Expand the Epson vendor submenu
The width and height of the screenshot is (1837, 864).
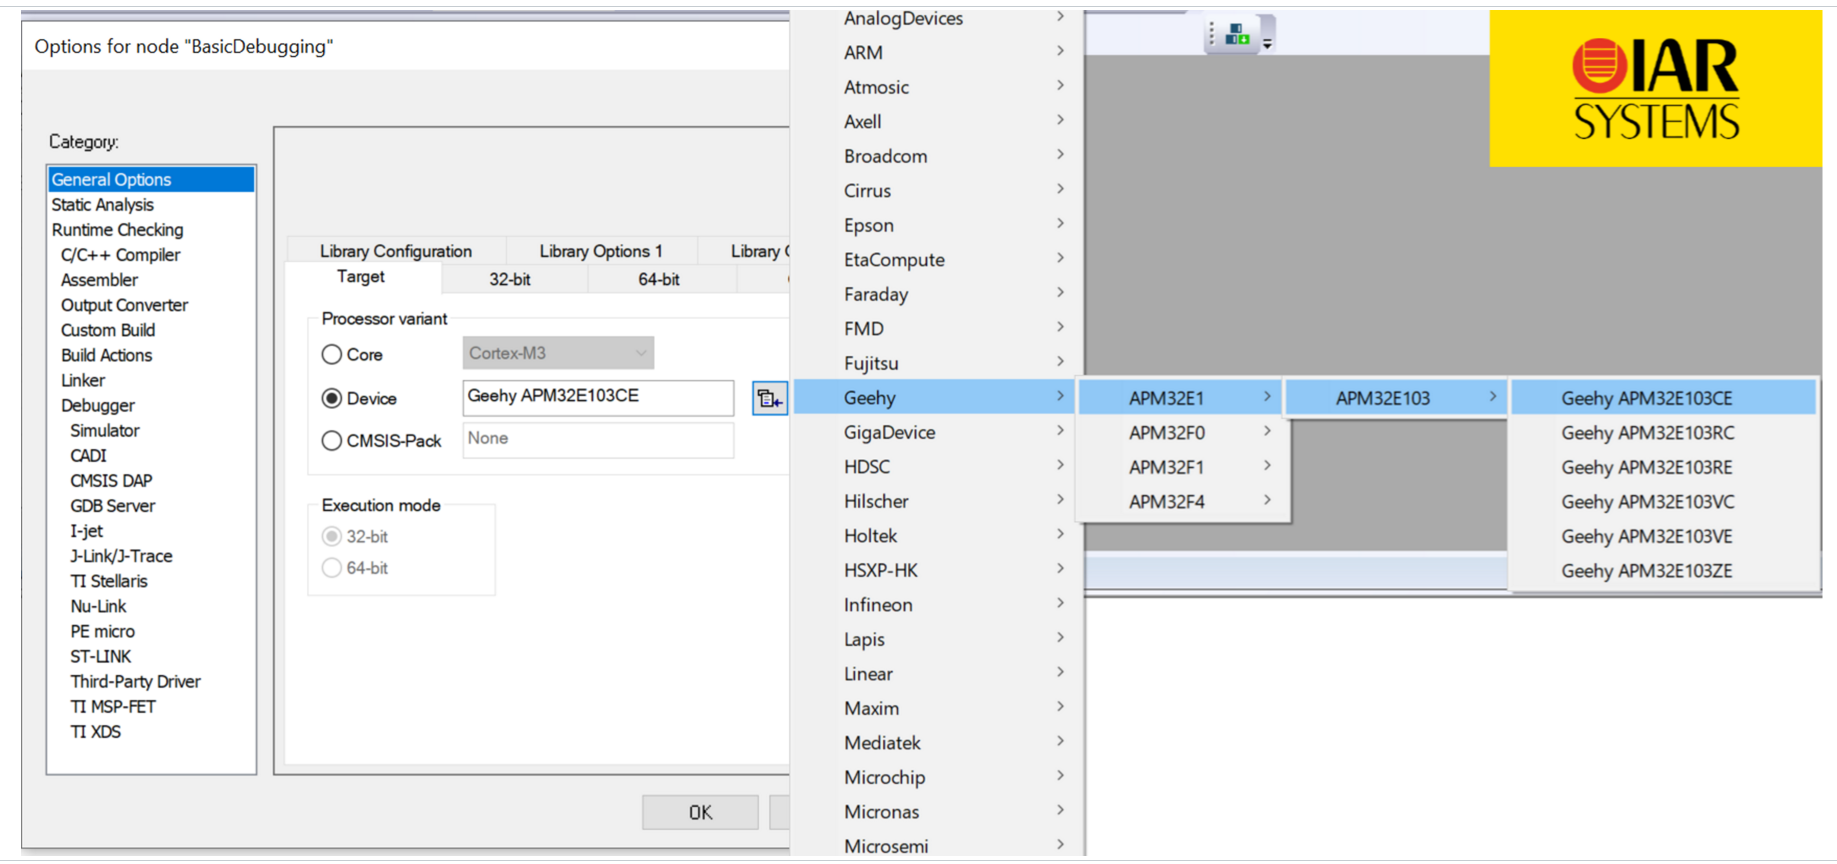pyautogui.click(x=938, y=225)
